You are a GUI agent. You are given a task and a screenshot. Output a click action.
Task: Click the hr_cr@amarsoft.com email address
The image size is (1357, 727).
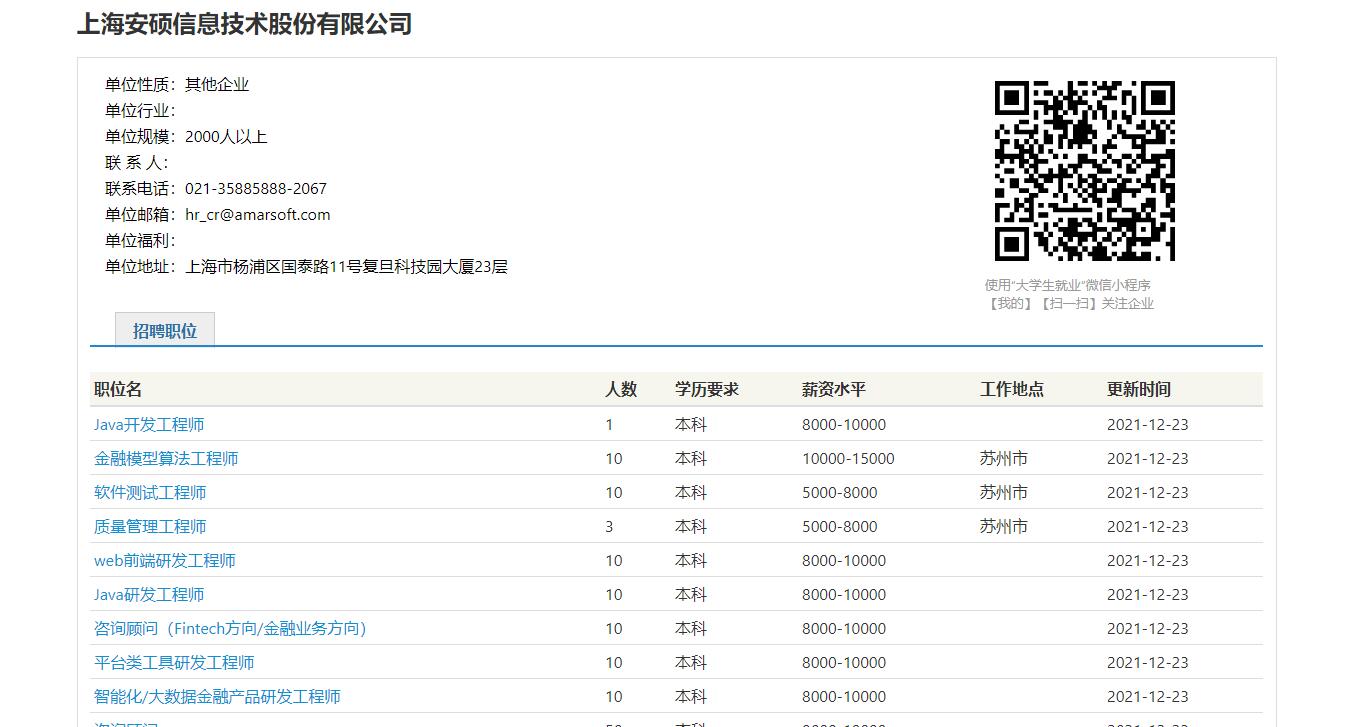[257, 215]
